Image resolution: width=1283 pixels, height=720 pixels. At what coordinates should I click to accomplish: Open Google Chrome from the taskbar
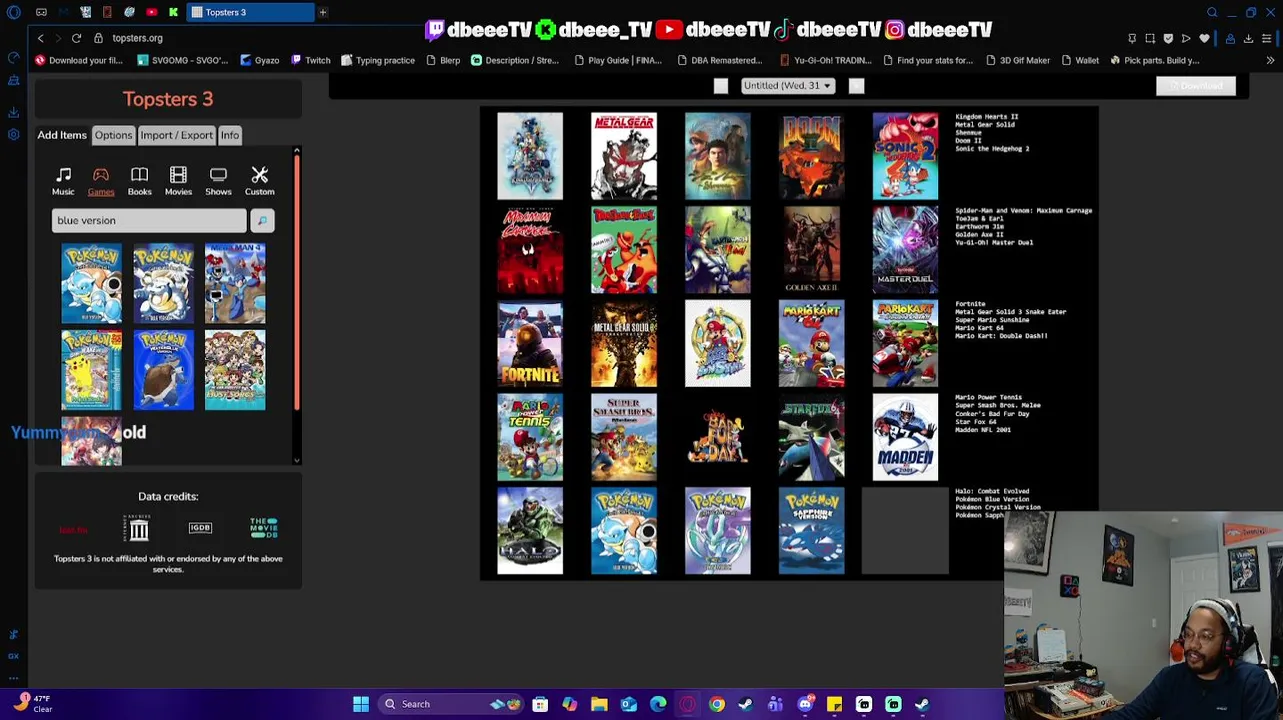(x=717, y=704)
